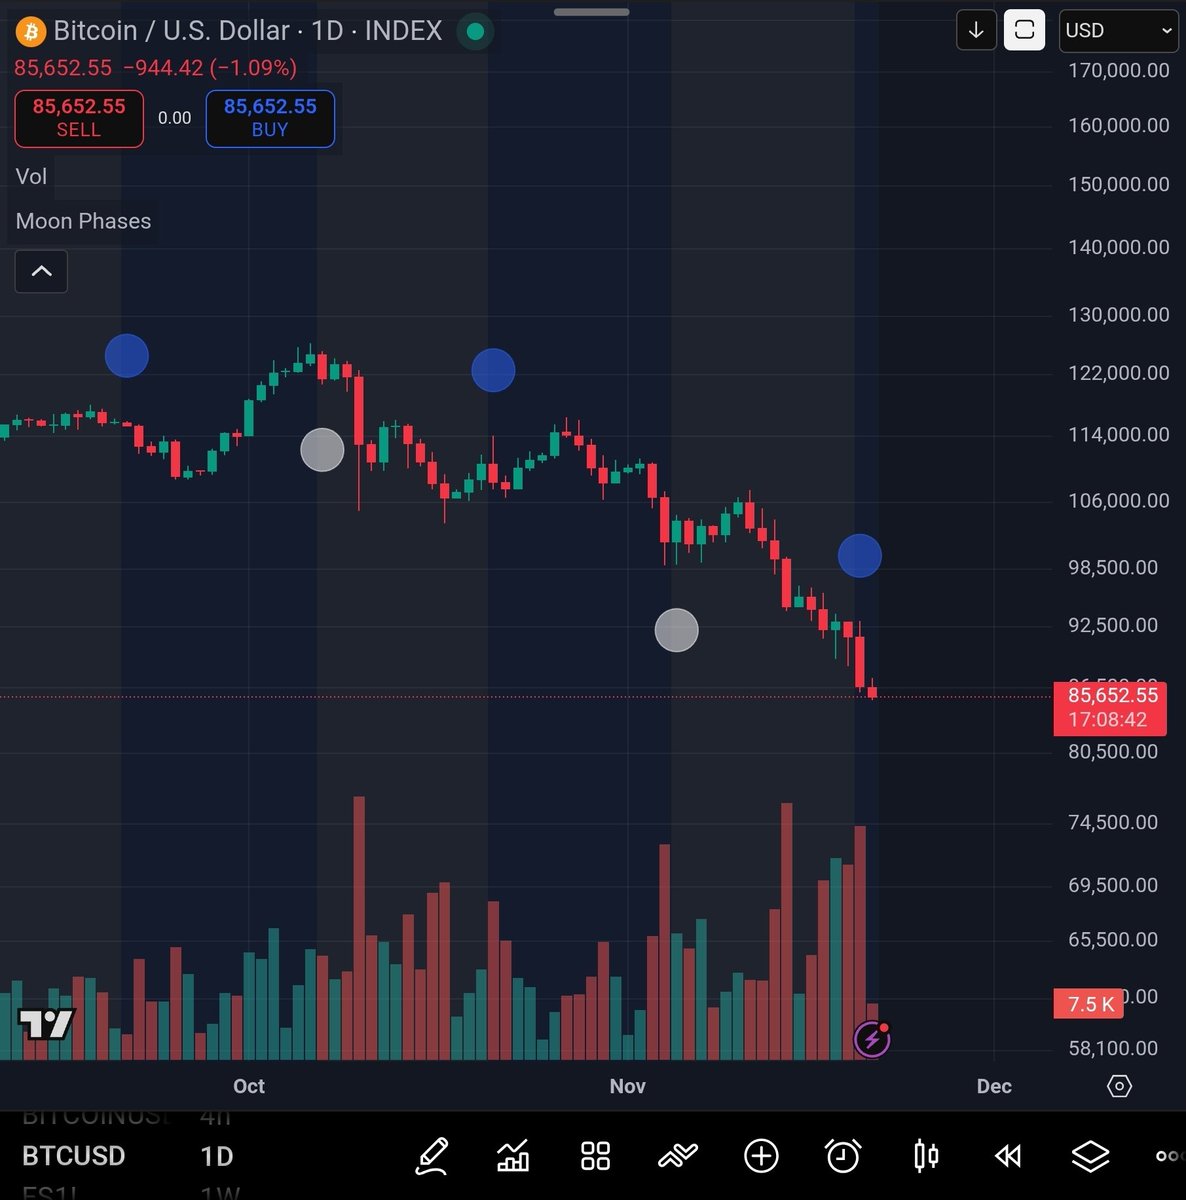Select the Vol indicator label

[x=31, y=176]
